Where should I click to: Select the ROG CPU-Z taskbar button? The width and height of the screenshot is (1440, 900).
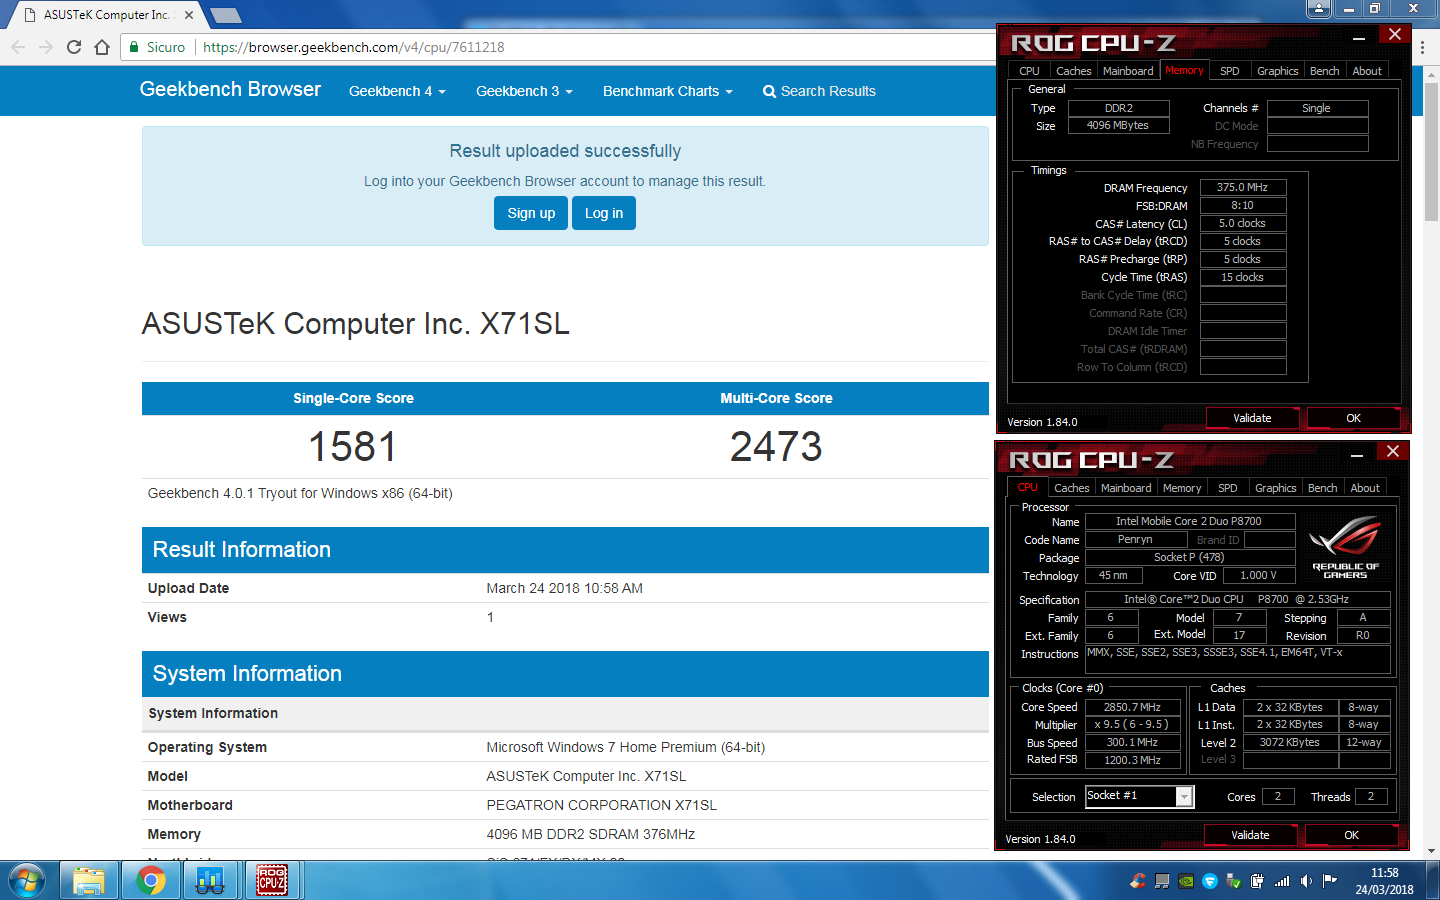[272, 881]
